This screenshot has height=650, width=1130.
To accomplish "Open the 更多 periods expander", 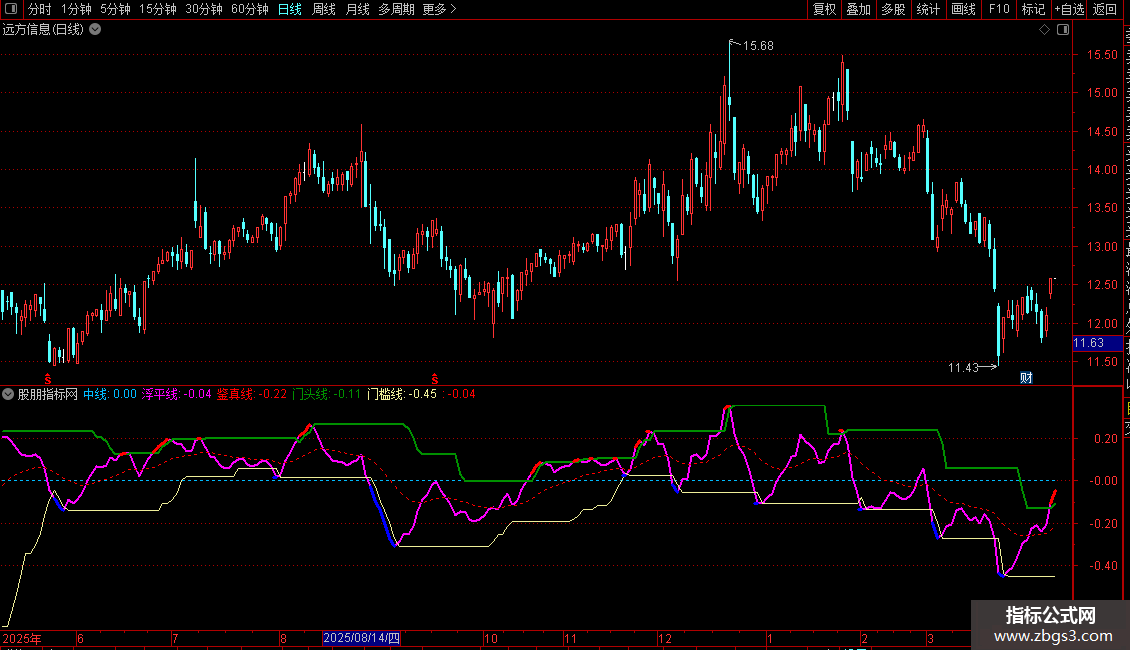I will point(439,10).
